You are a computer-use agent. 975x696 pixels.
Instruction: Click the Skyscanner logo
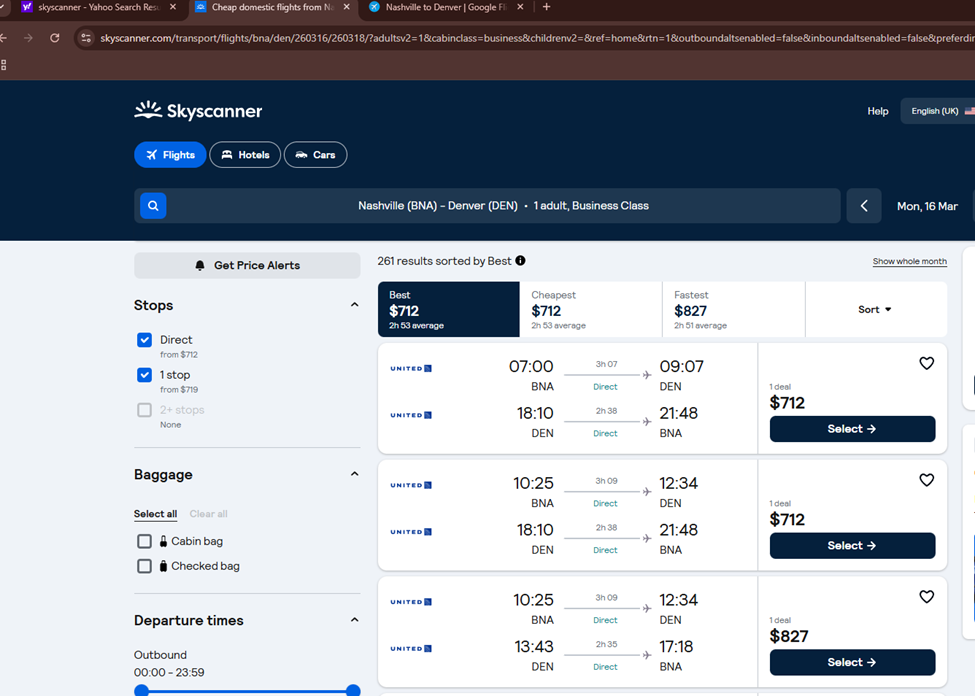point(198,111)
